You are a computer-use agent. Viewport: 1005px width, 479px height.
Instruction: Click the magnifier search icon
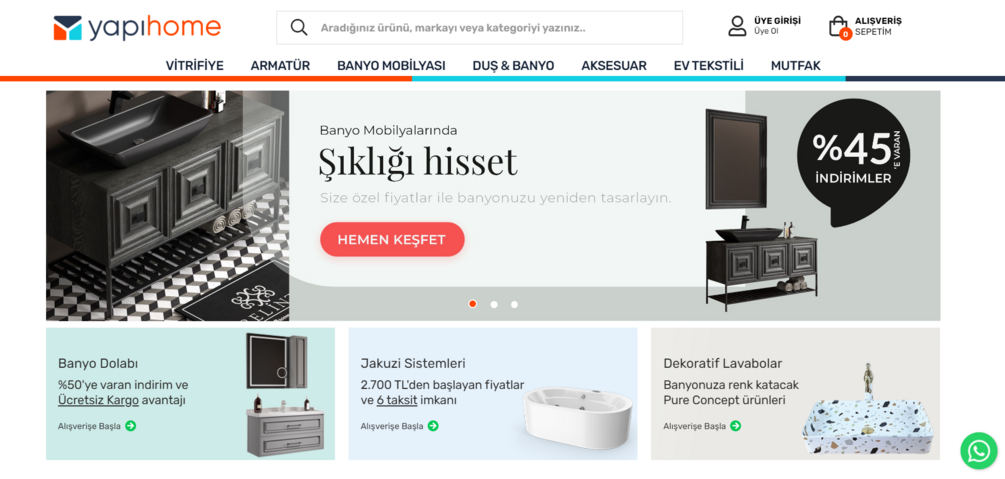point(299,28)
